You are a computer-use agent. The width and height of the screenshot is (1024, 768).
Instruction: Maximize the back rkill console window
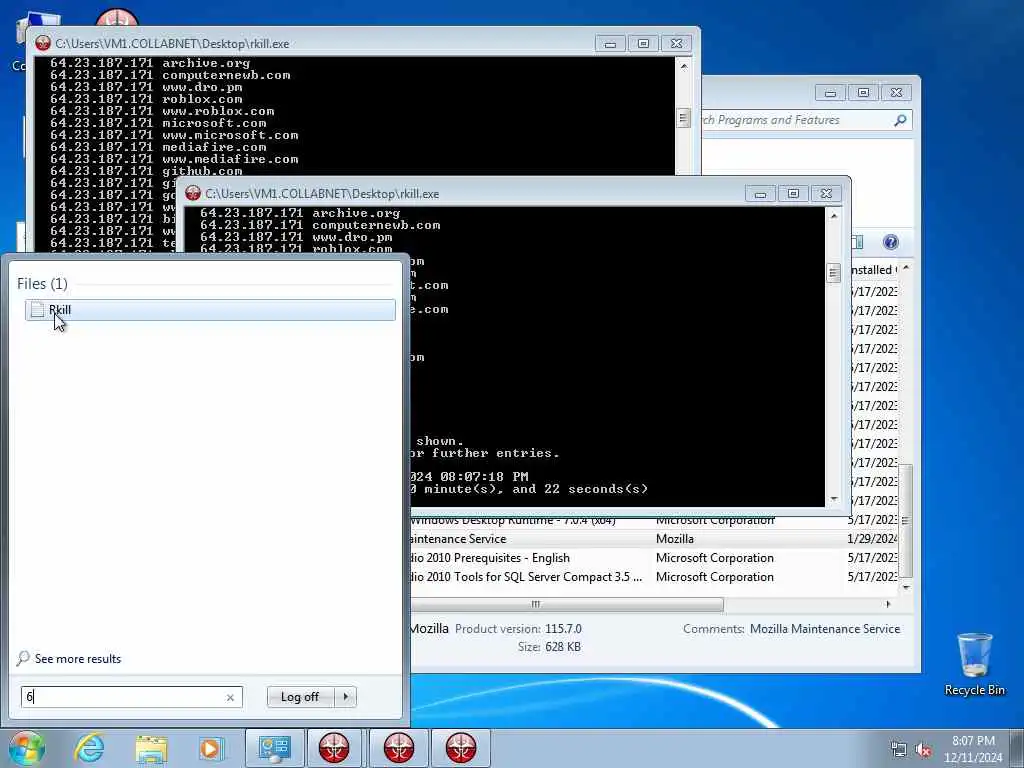click(643, 44)
